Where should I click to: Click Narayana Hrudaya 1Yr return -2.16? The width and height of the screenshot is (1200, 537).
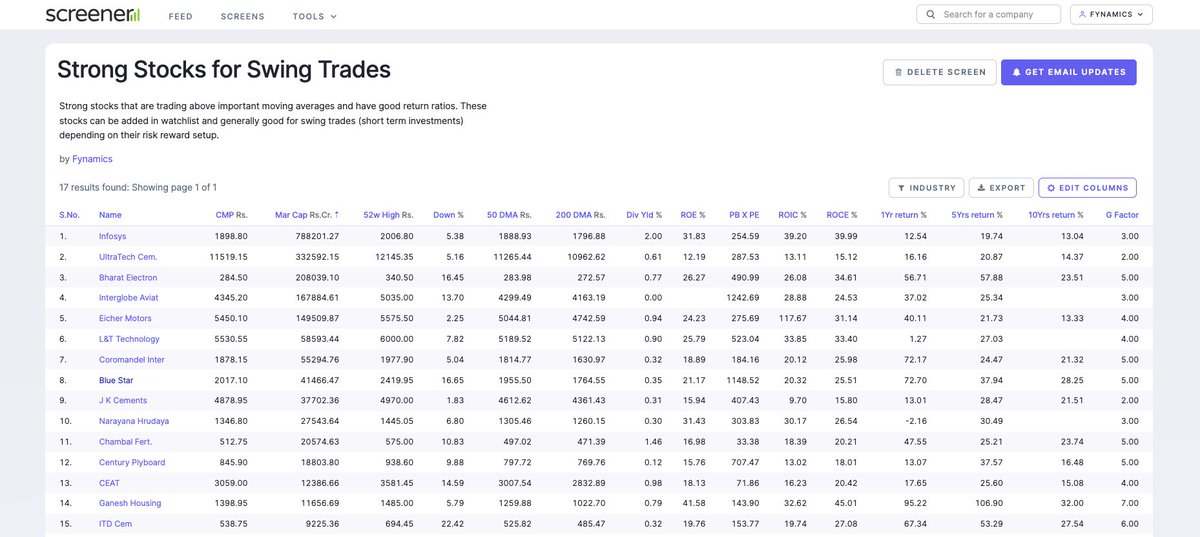pyautogui.click(x=914, y=421)
